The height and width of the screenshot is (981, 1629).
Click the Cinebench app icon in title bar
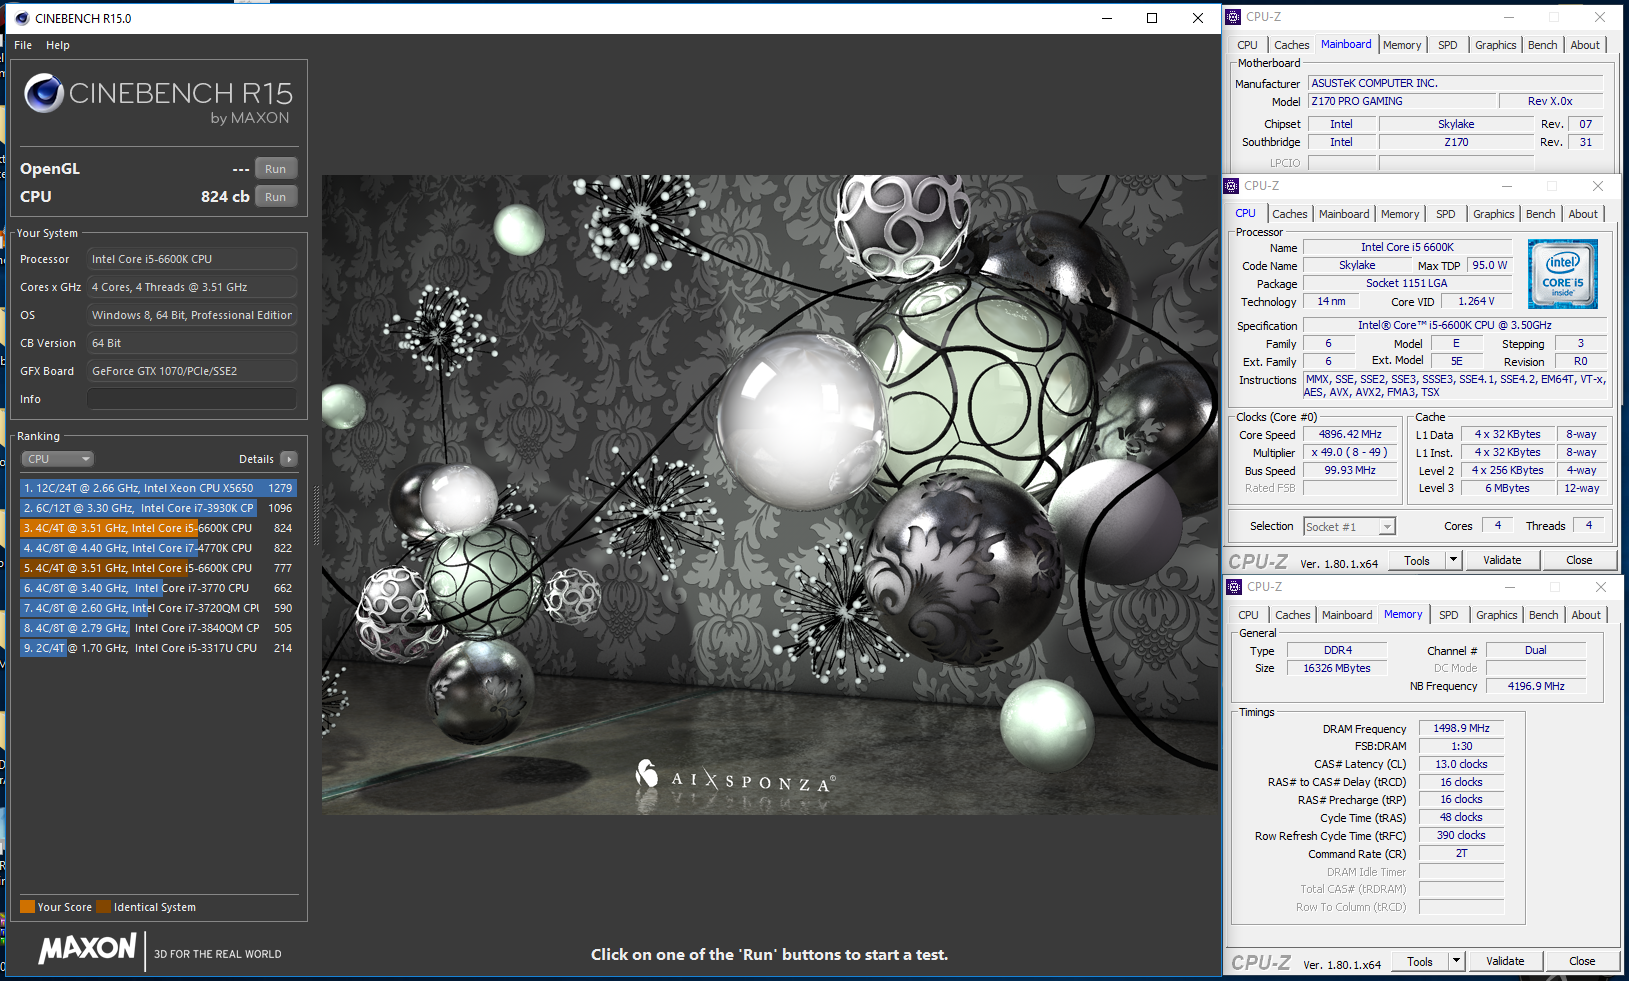pyautogui.click(x=22, y=18)
